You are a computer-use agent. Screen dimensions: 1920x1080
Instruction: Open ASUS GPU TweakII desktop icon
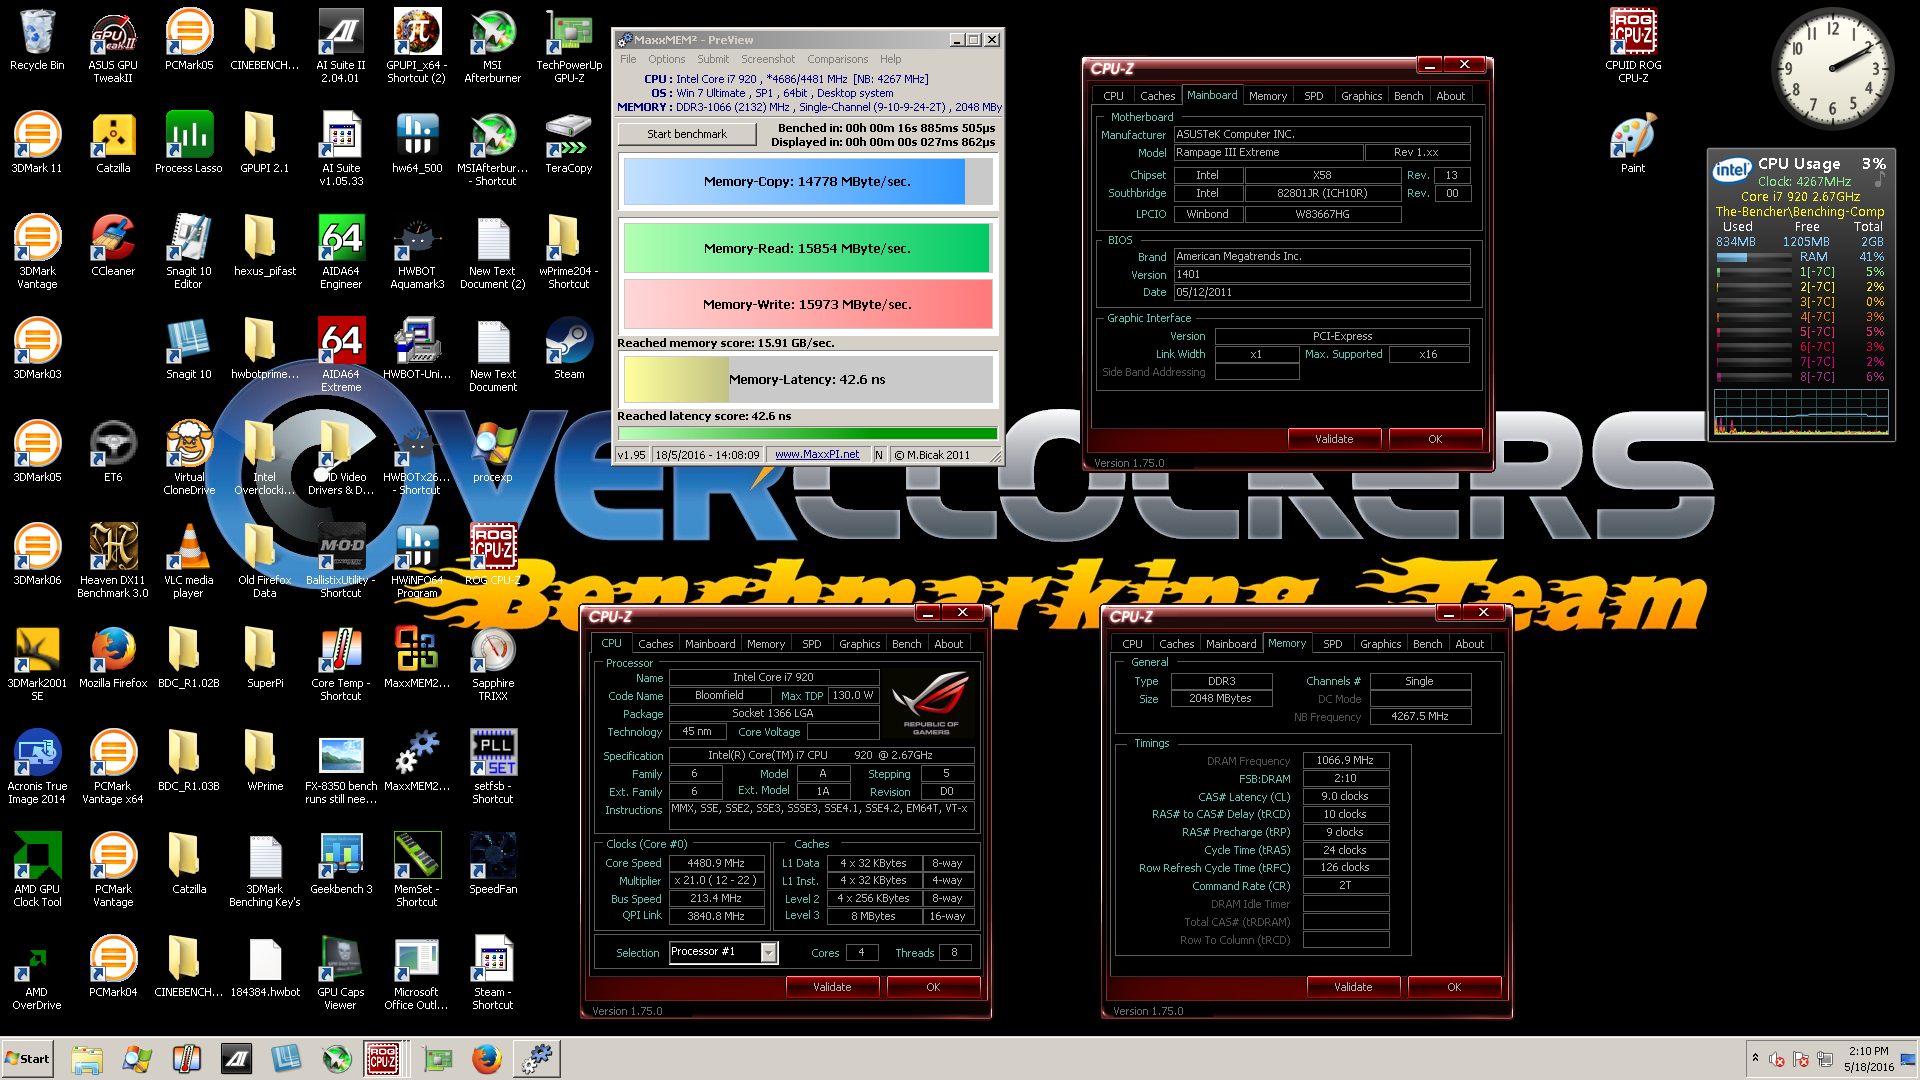[113, 46]
